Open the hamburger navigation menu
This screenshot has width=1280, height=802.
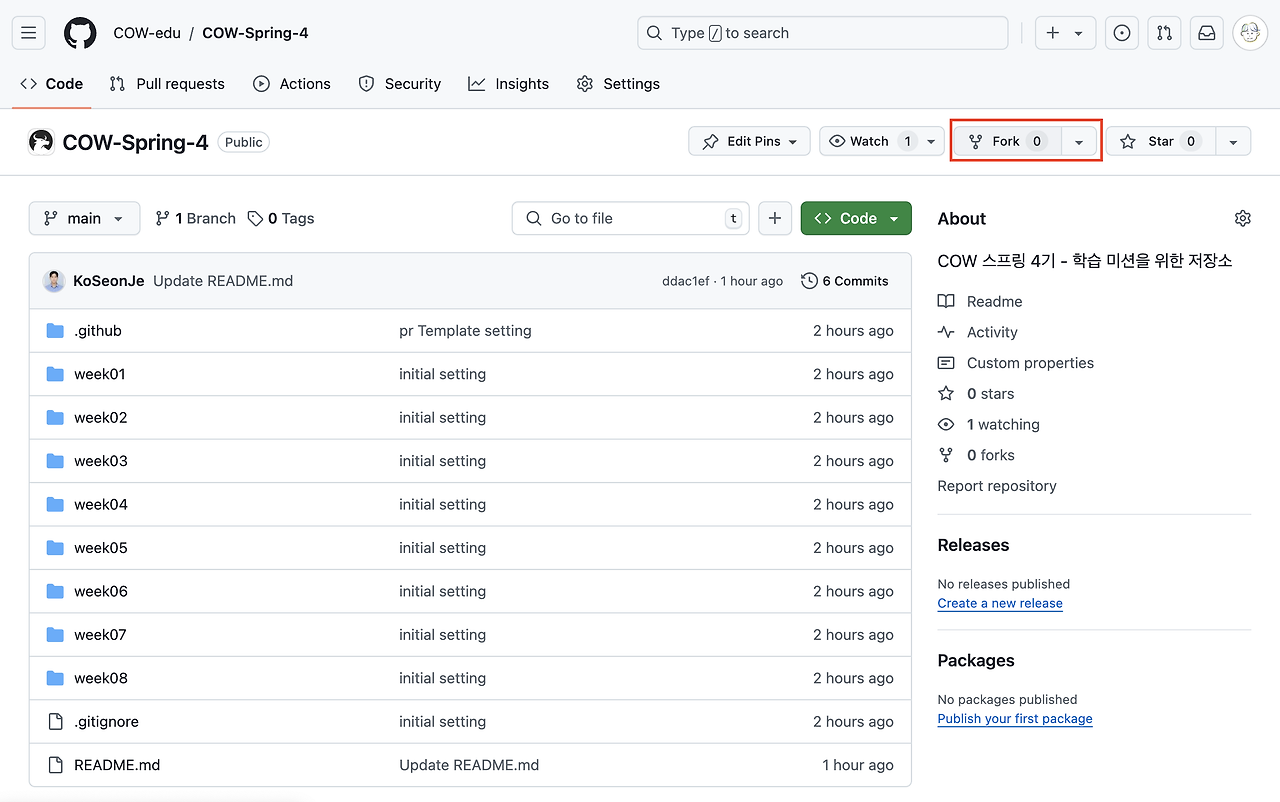click(x=28, y=33)
